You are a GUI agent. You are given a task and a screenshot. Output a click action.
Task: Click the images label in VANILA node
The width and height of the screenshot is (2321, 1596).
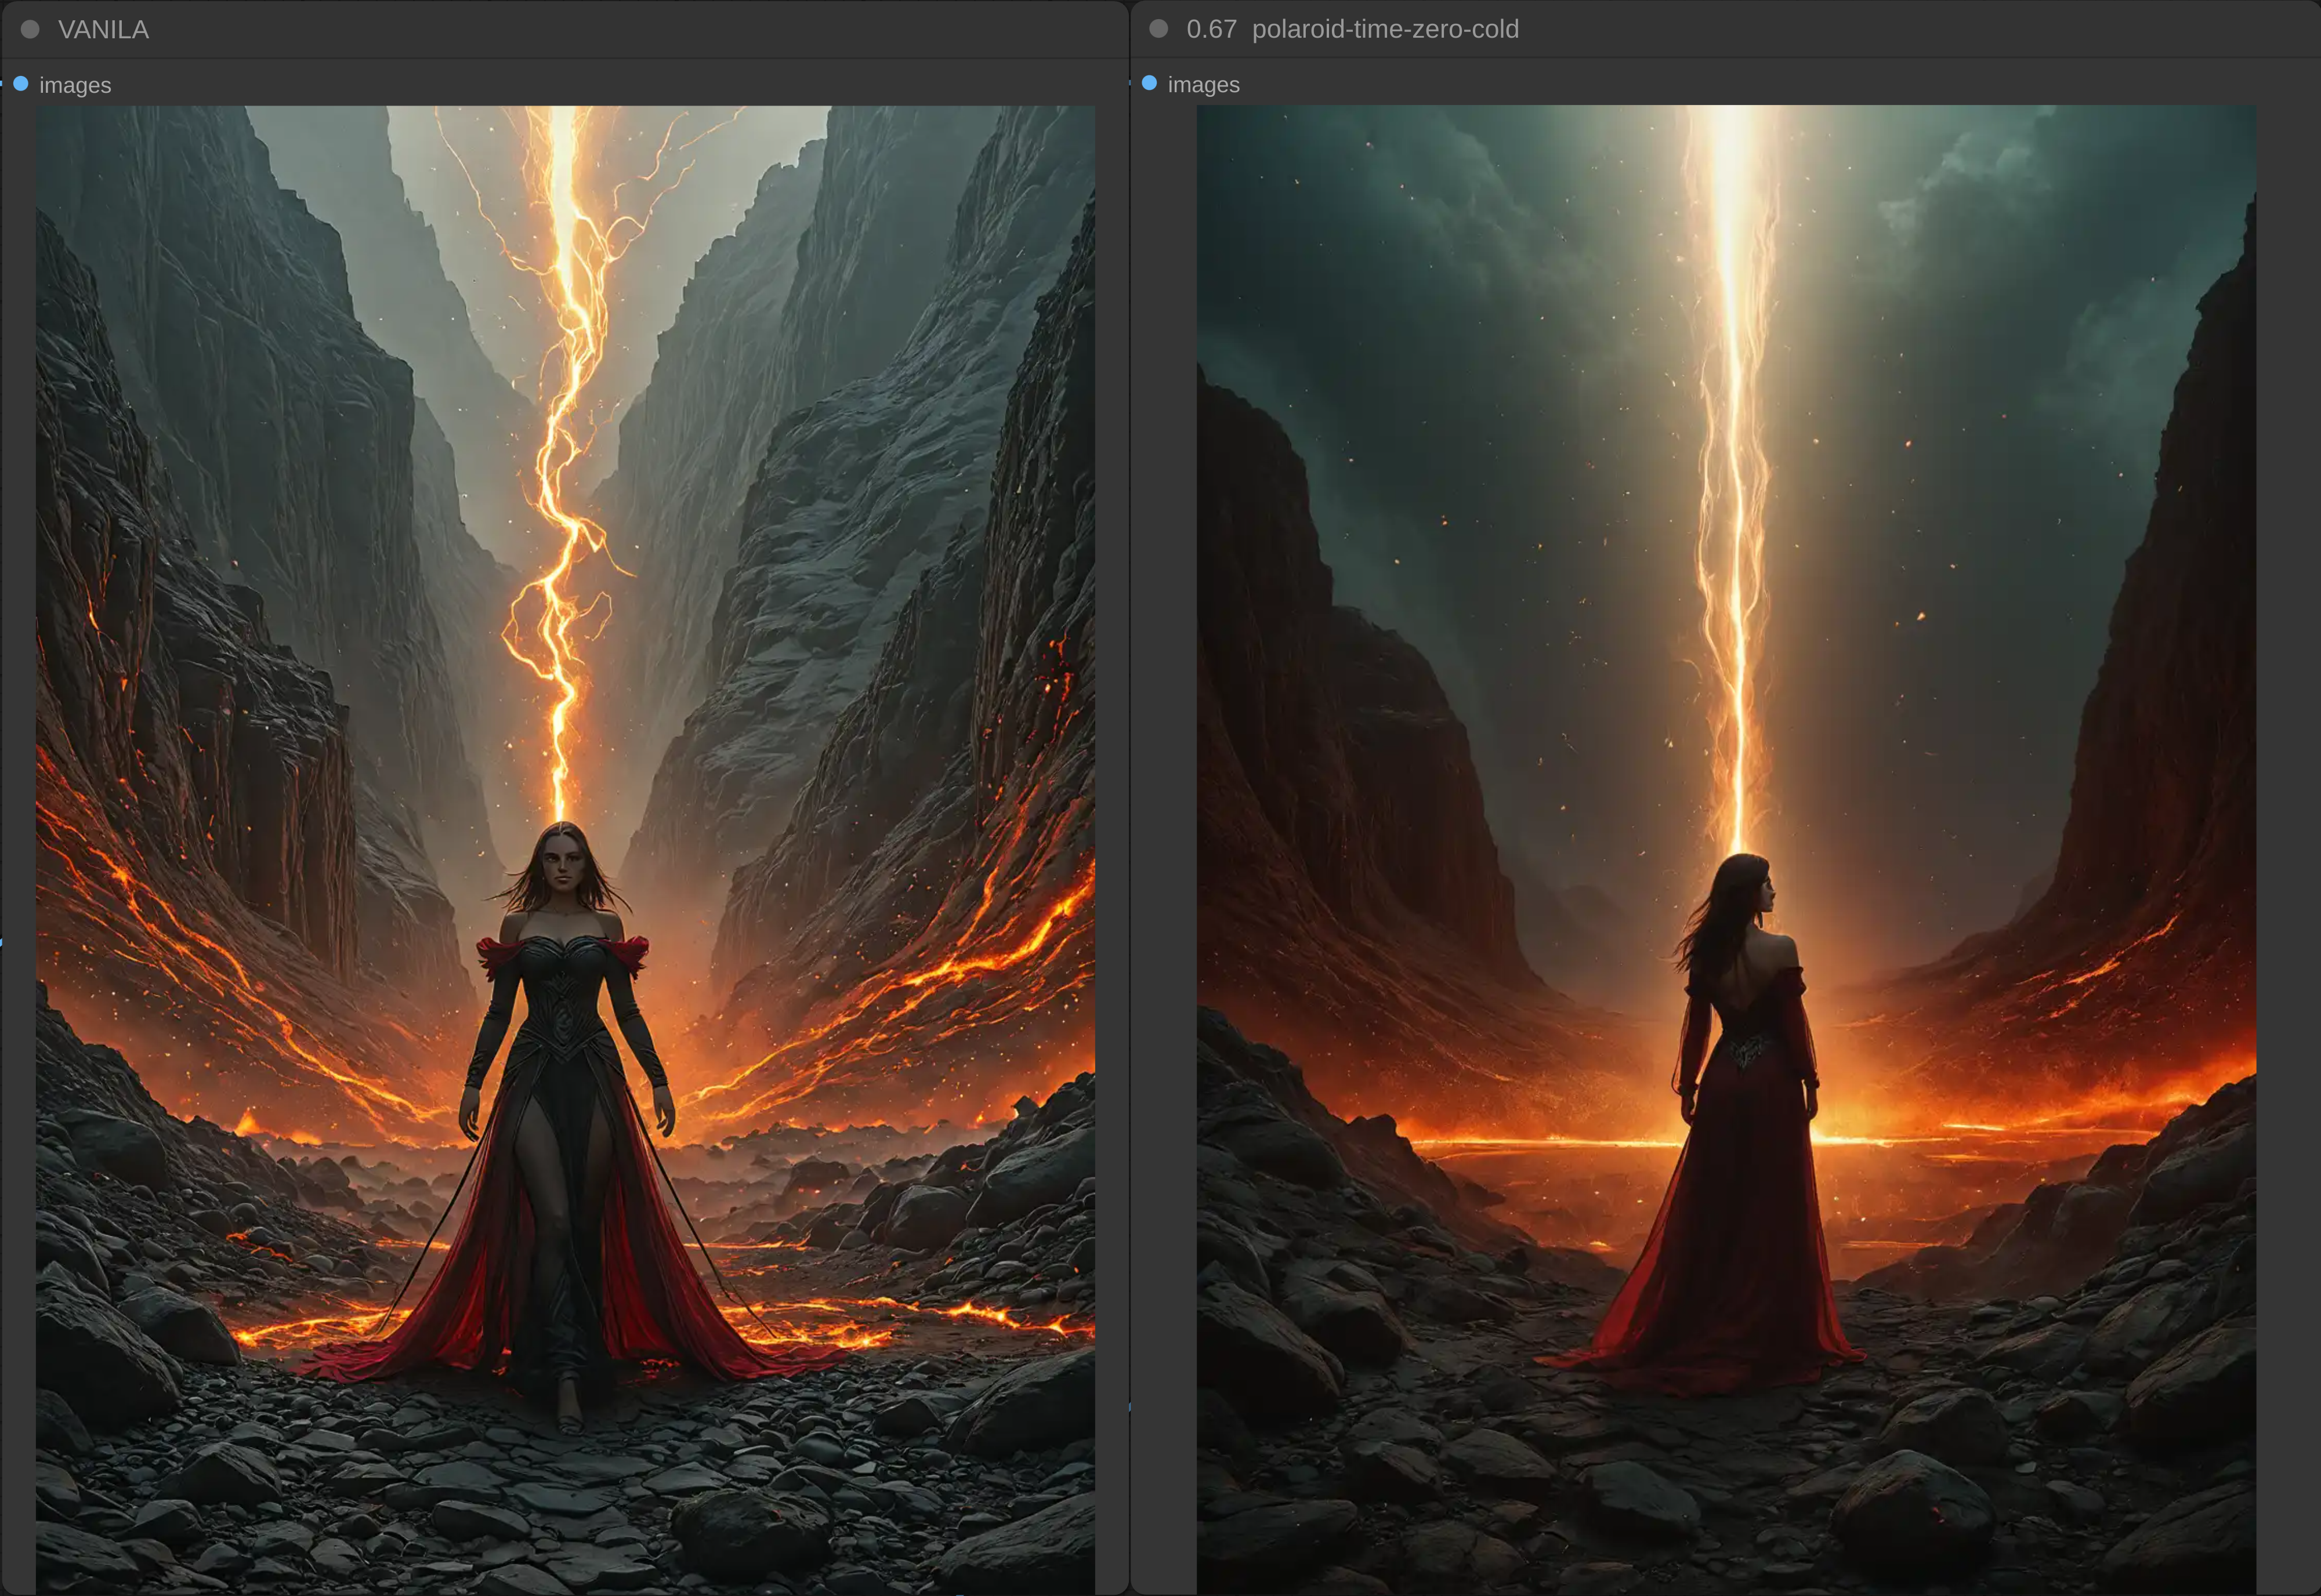(x=75, y=85)
